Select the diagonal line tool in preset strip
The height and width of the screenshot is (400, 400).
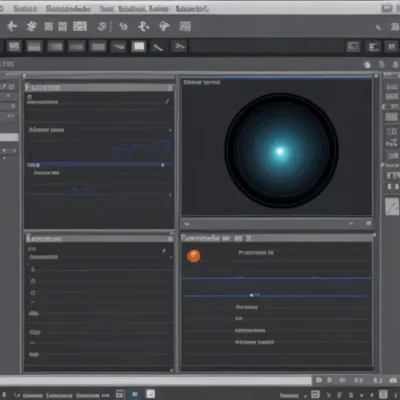tap(158, 47)
